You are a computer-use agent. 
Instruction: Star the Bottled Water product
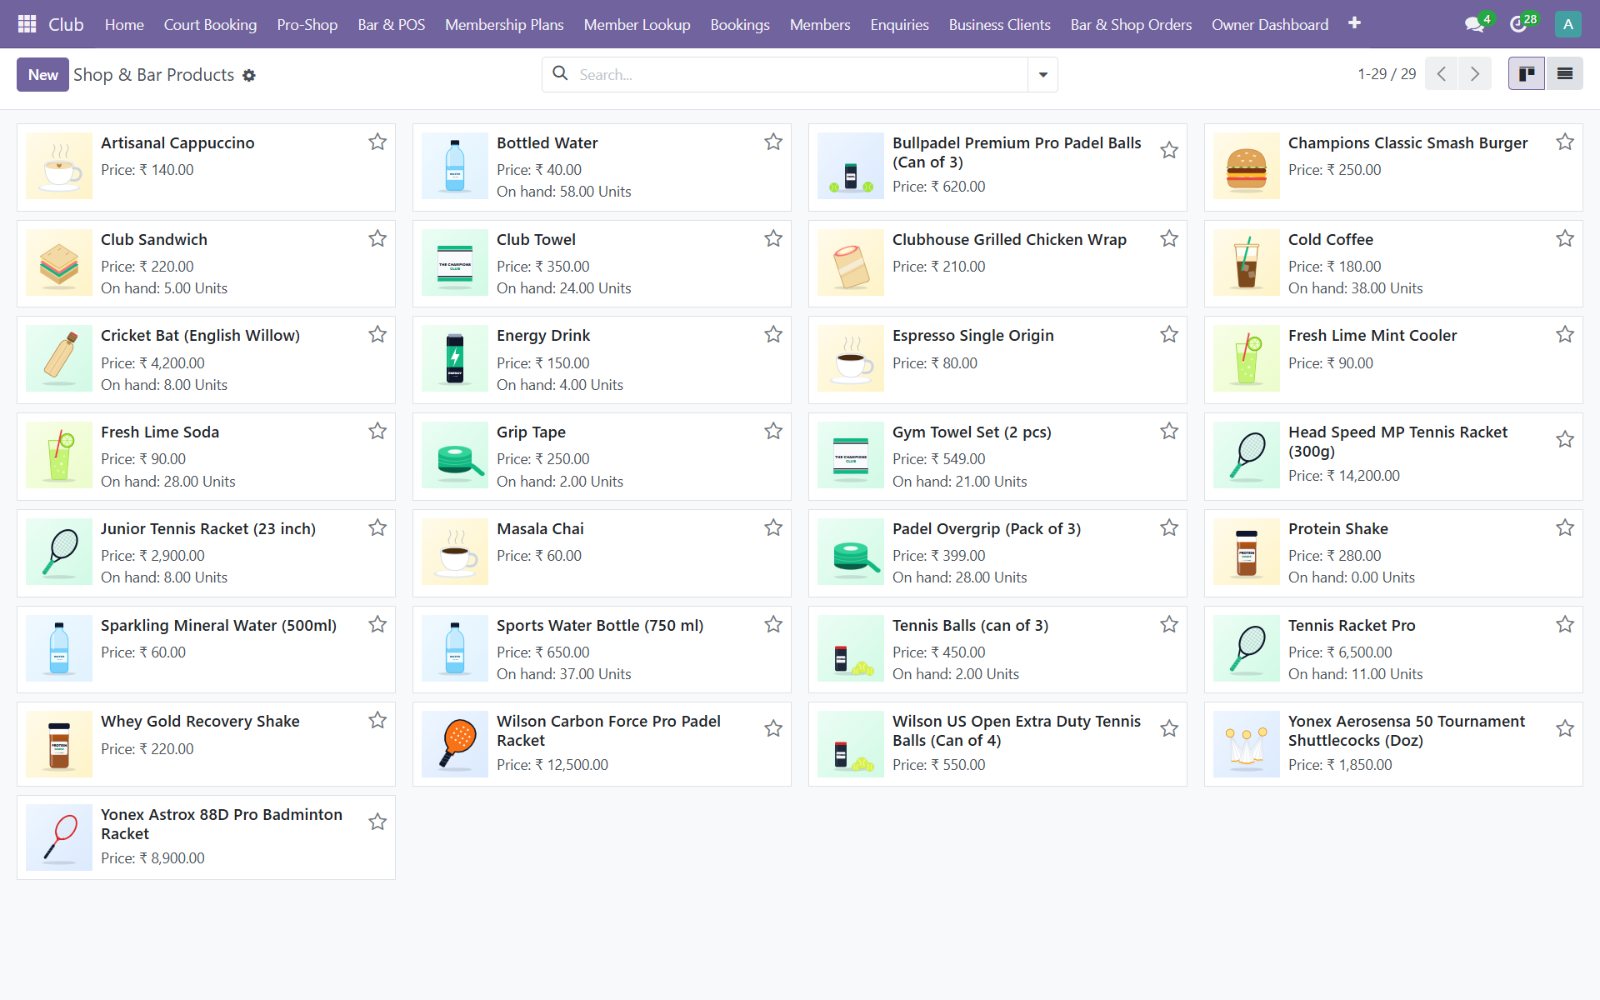773,142
